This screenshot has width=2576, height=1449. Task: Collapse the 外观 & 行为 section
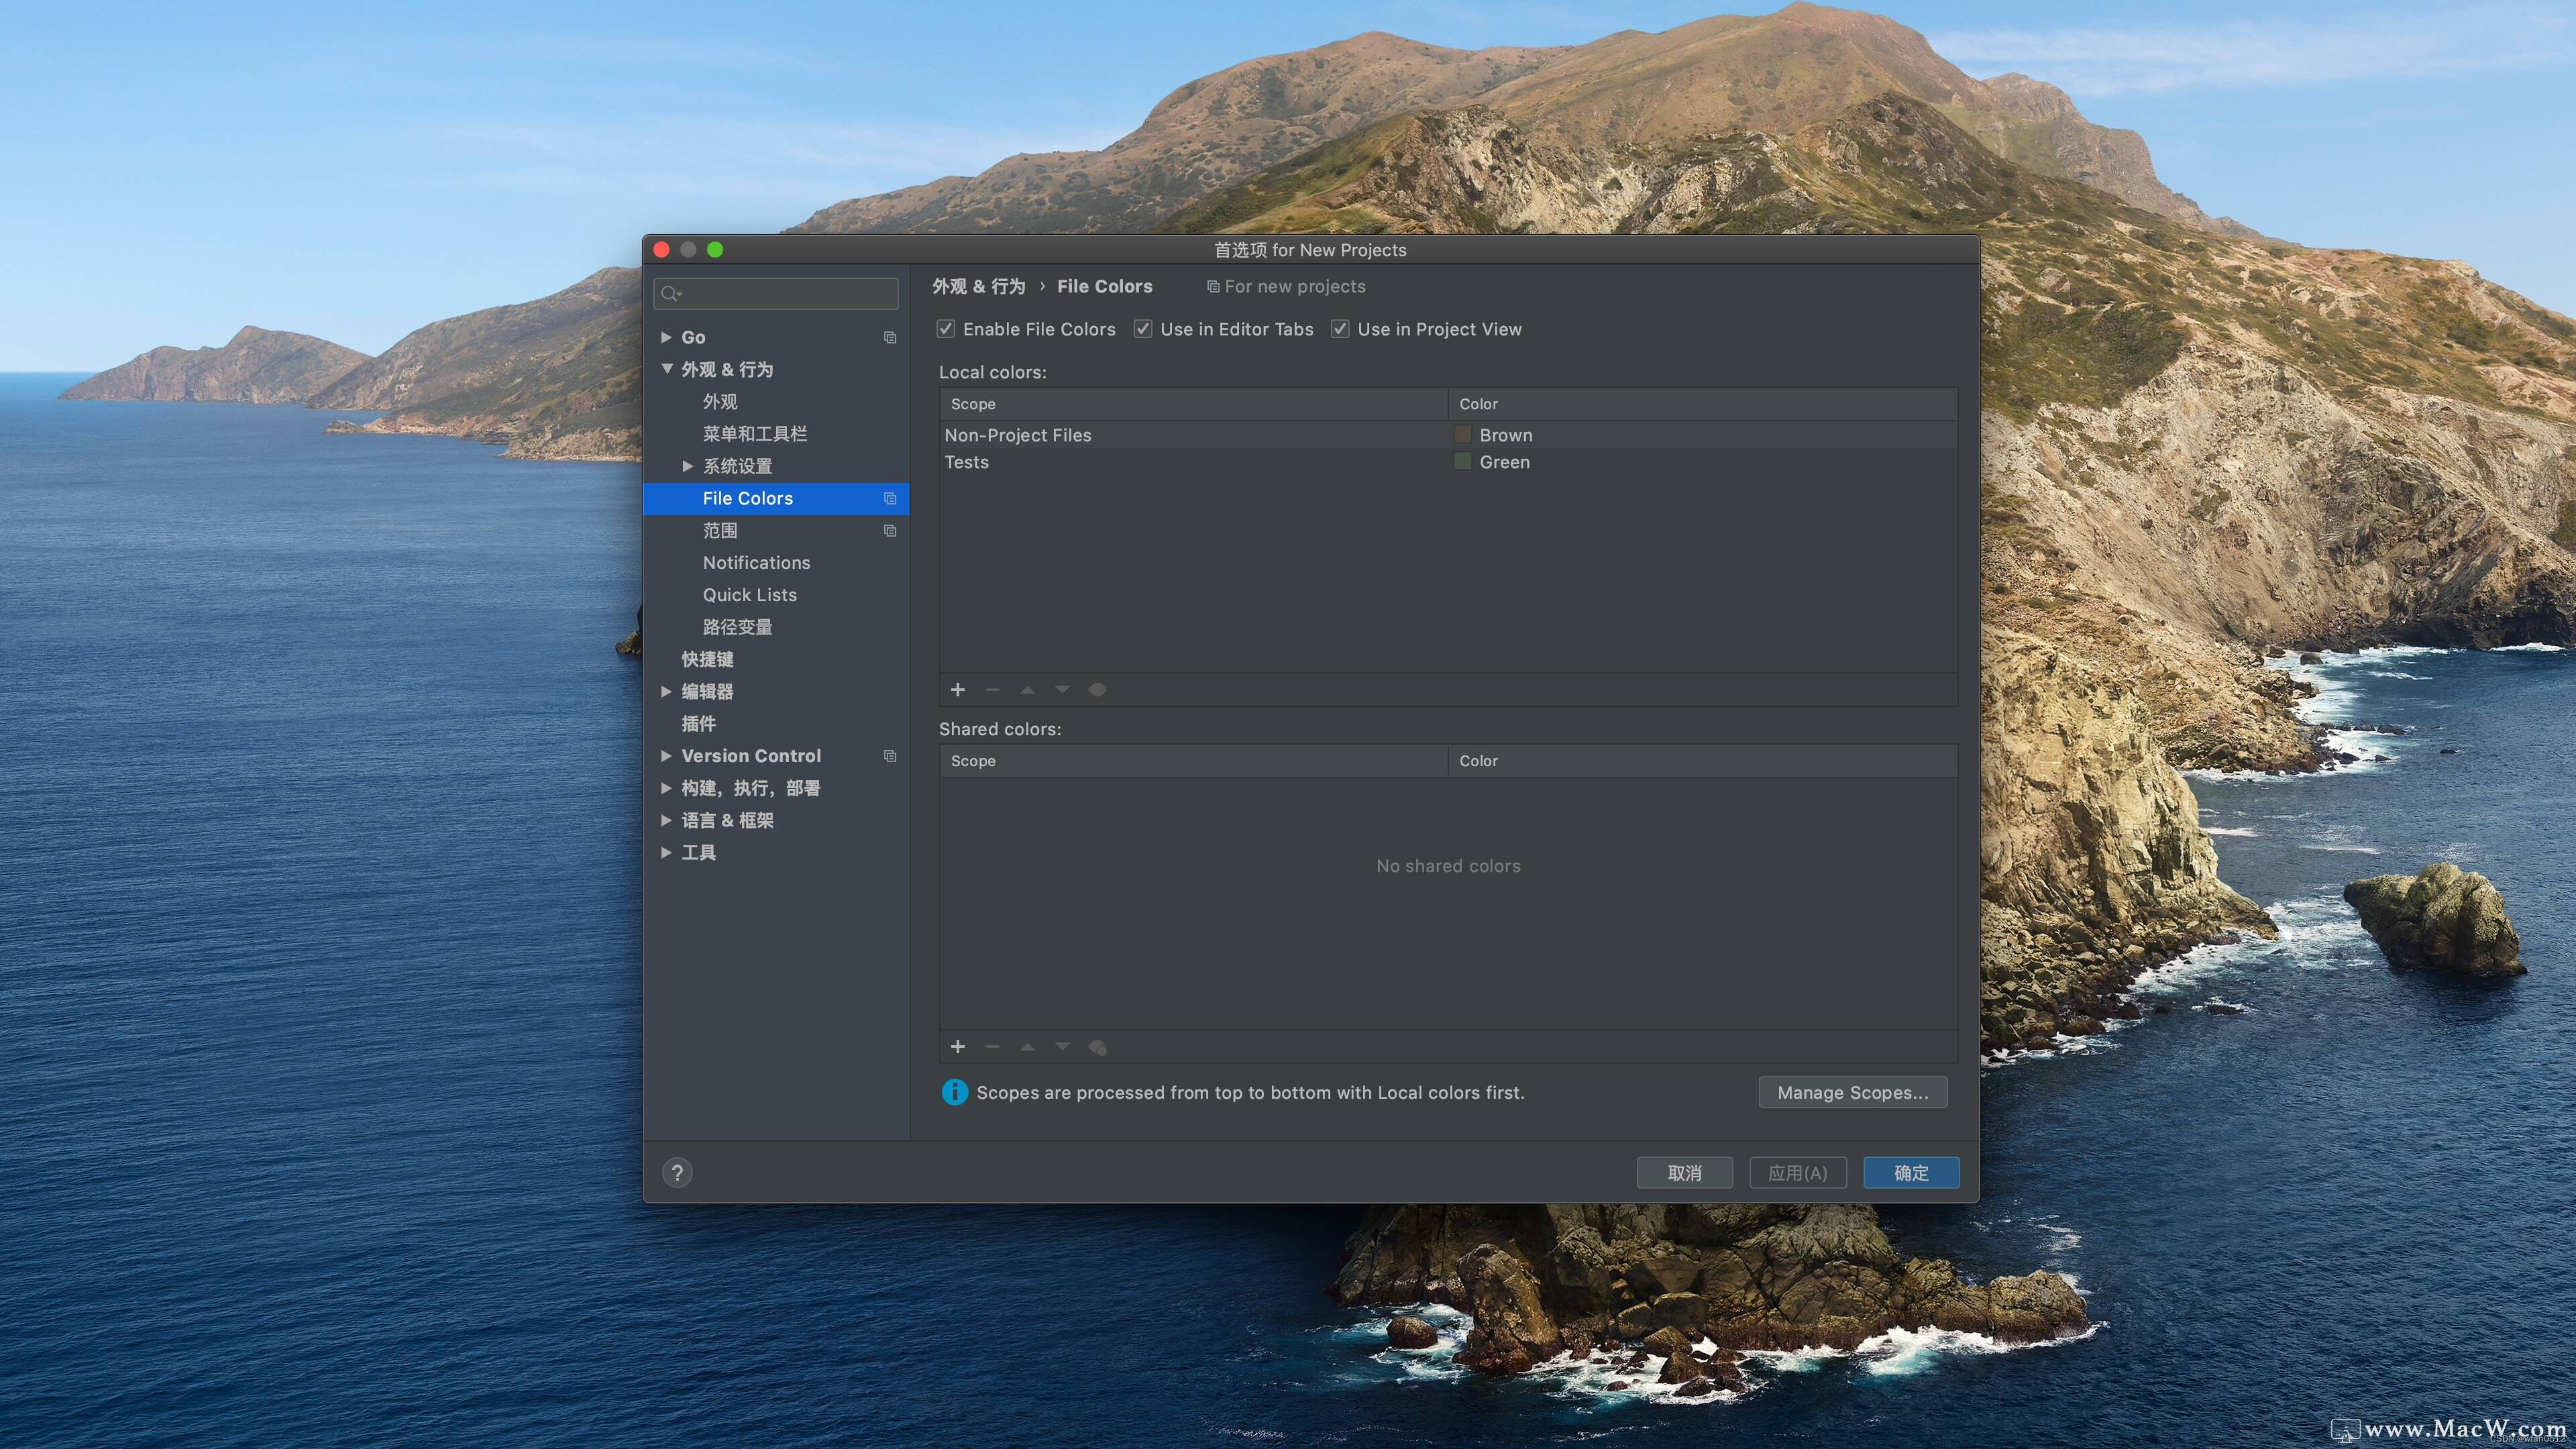[x=667, y=369]
